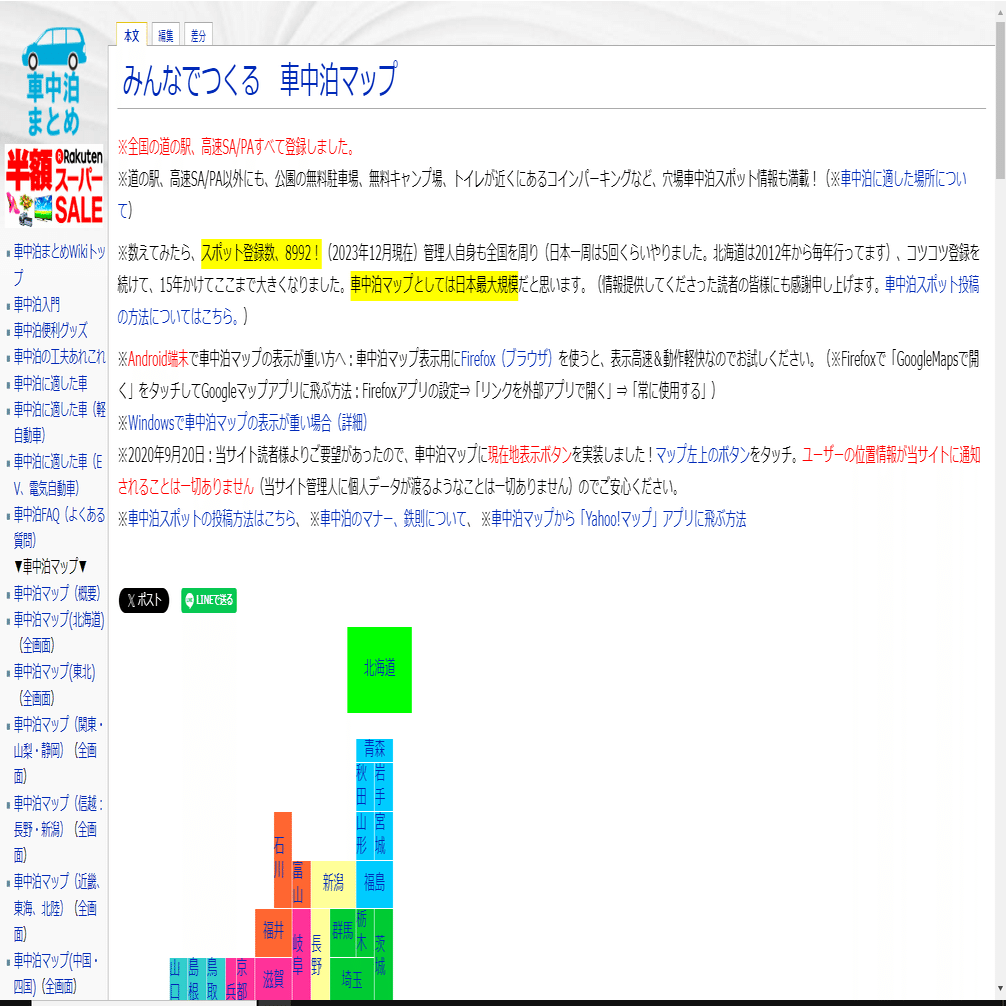The height and width of the screenshot is (1006, 1006).
Task: Select the 滋賀 map tile
Action: click(273, 978)
